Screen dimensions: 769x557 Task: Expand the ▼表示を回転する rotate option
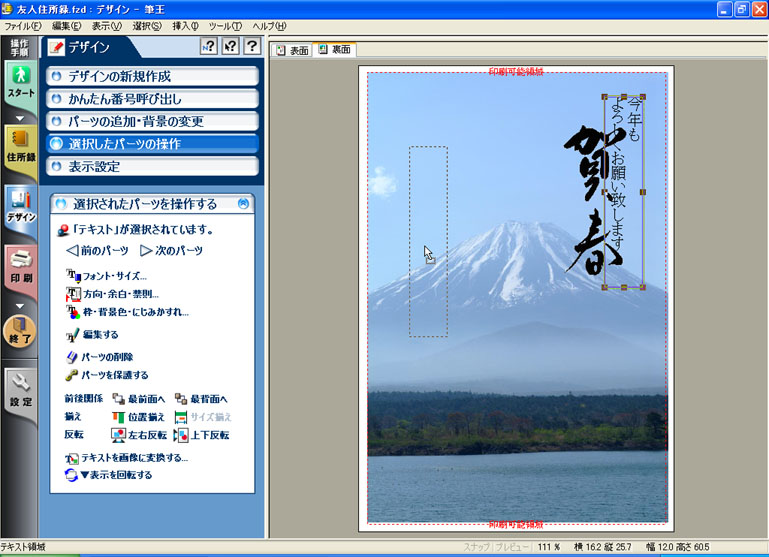[108, 475]
